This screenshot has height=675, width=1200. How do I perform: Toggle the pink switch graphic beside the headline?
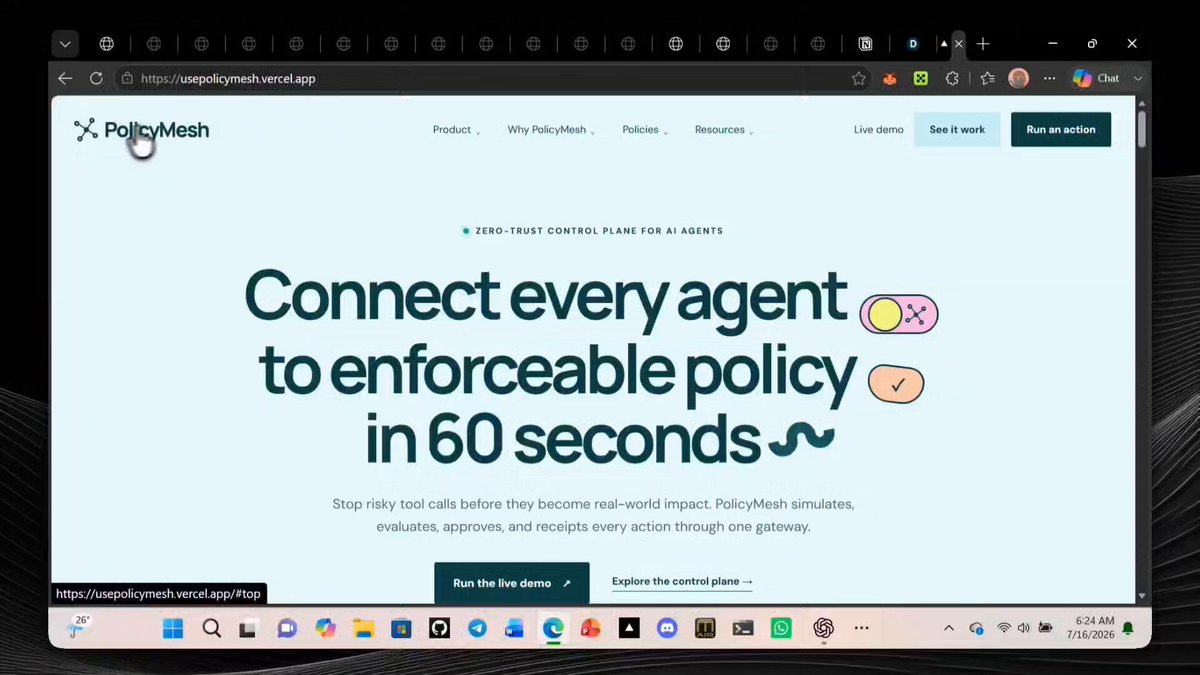click(899, 315)
